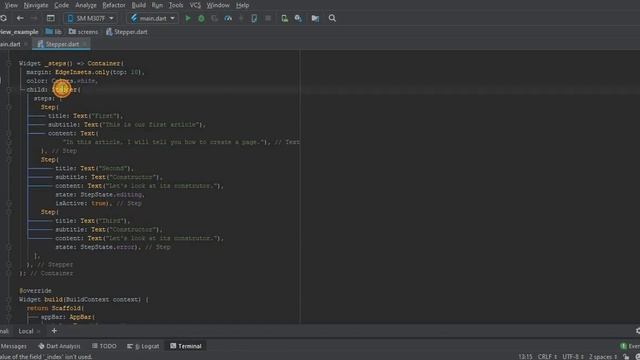Click the stop square icon
The width and height of the screenshot is (640, 360).
coord(268,18)
